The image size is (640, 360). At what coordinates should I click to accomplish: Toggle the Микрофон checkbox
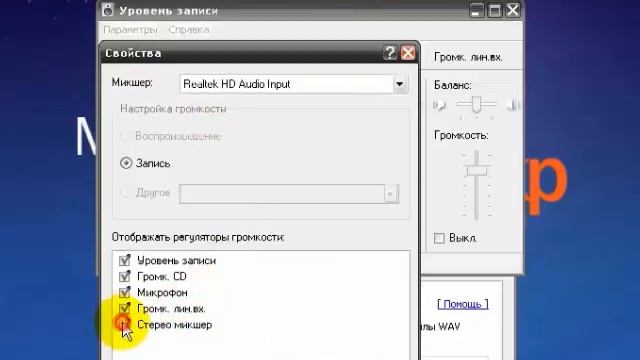tap(124, 293)
